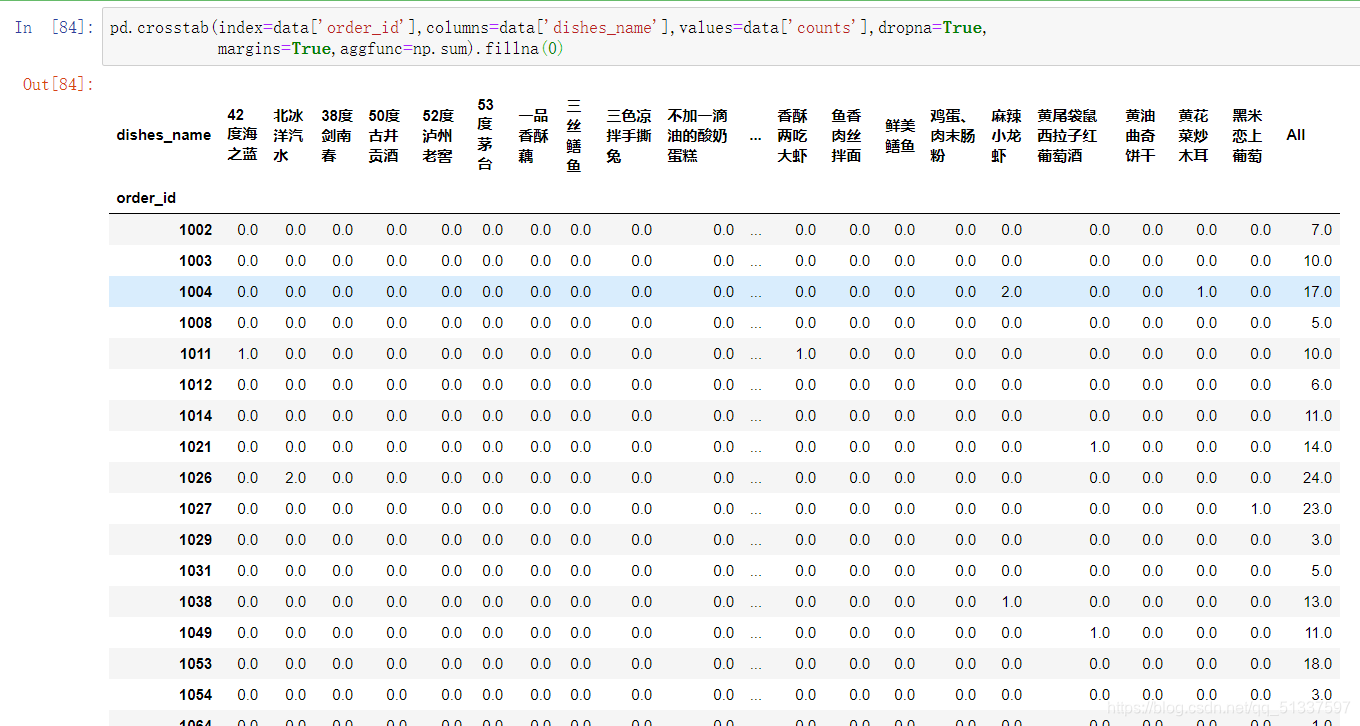
Task: Click the All total 17.0 for order 1004
Action: 1318,292
